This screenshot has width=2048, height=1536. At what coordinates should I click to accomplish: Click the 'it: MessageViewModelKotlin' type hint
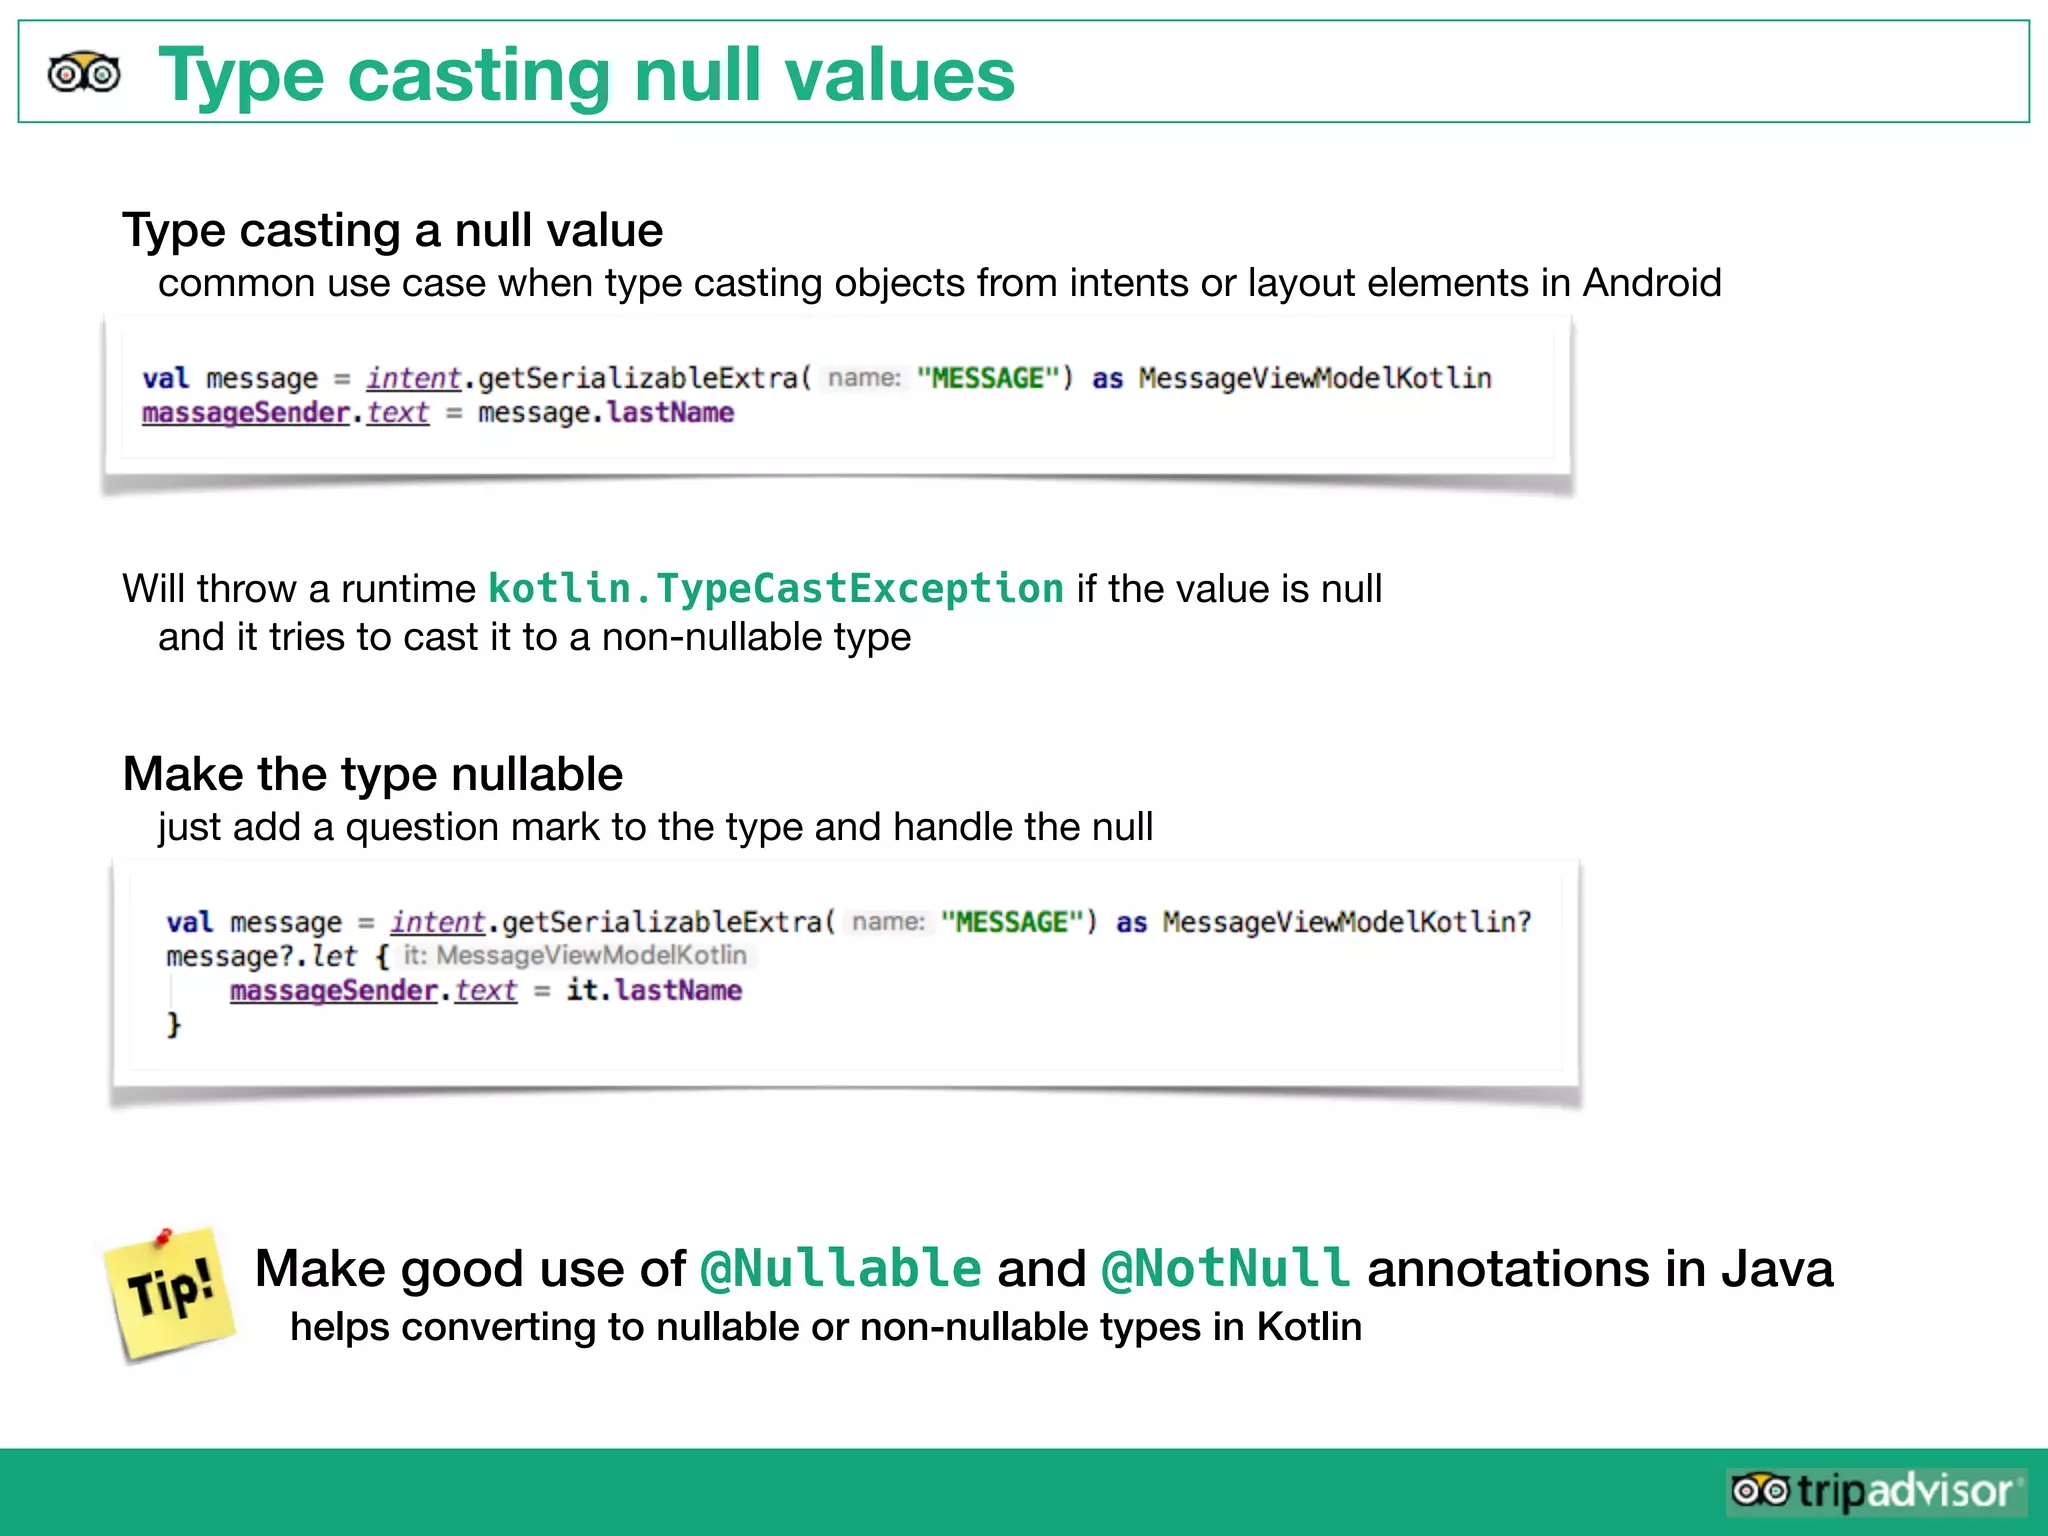575,955
